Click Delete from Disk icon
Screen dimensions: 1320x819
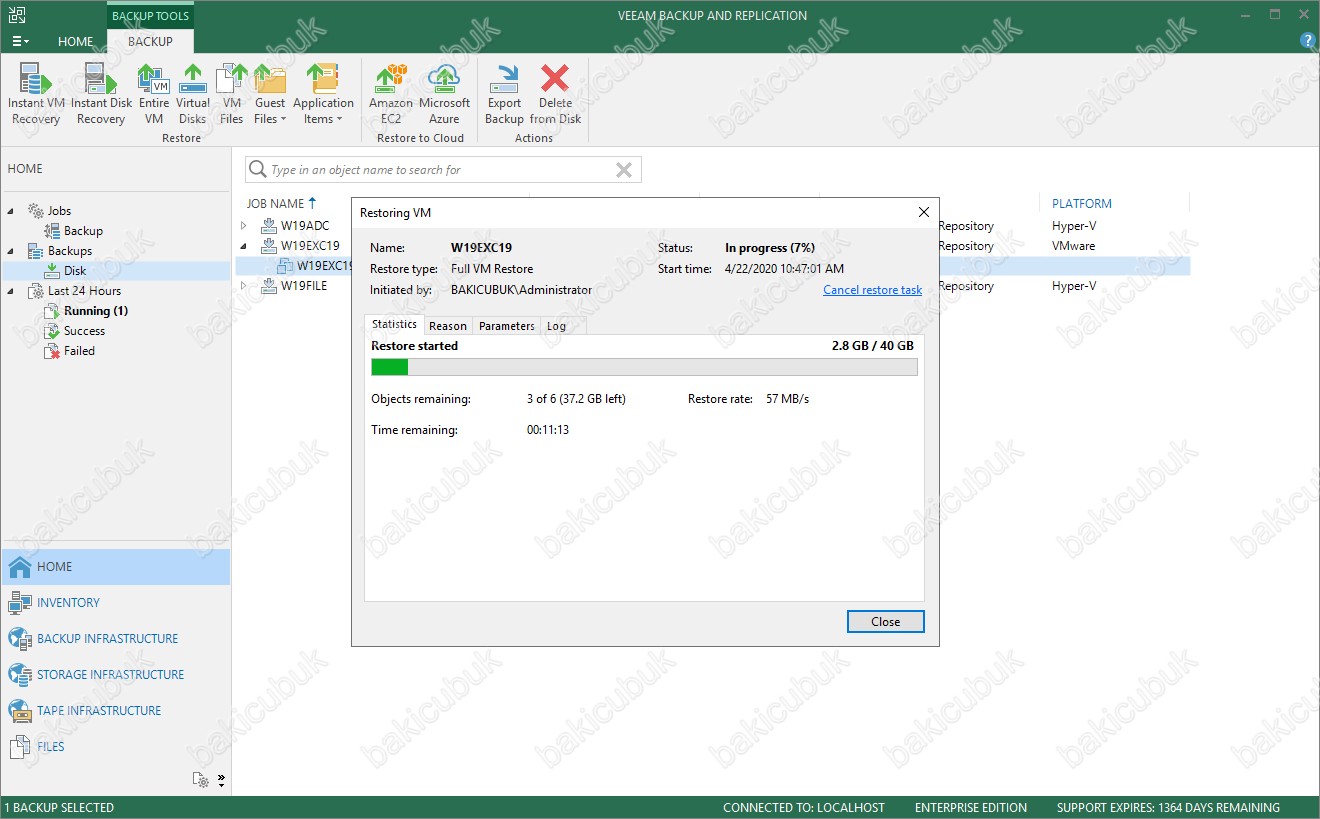(555, 94)
